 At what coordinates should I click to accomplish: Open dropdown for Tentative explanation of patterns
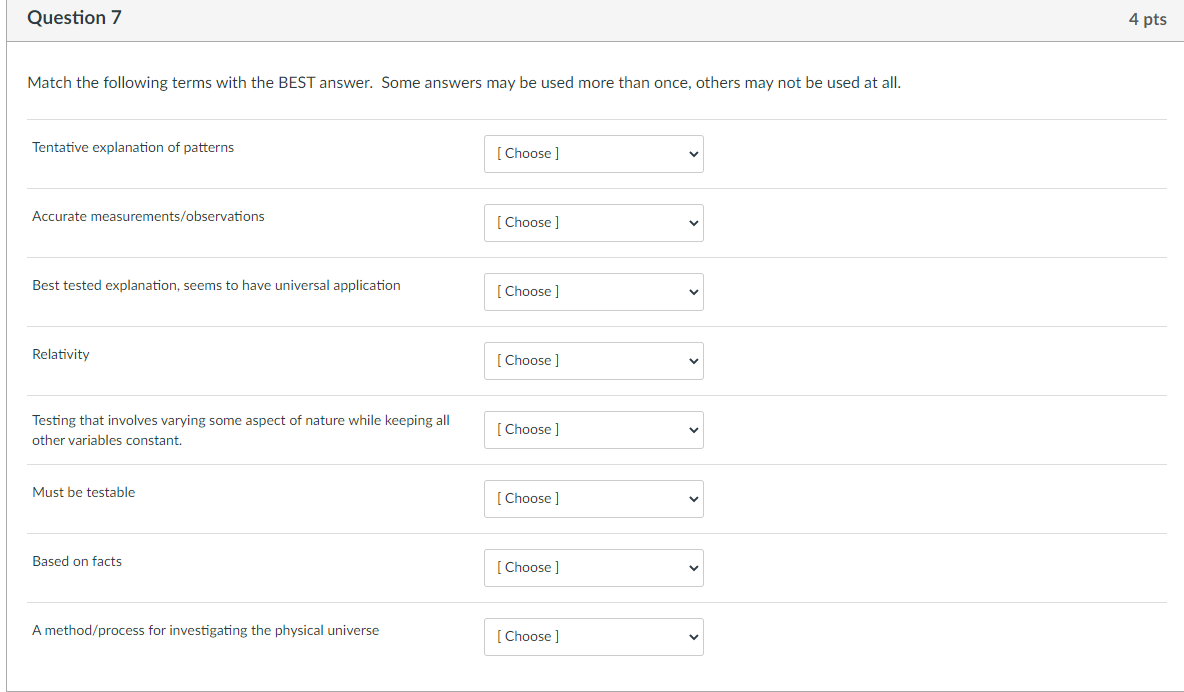click(x=594, y=154)
